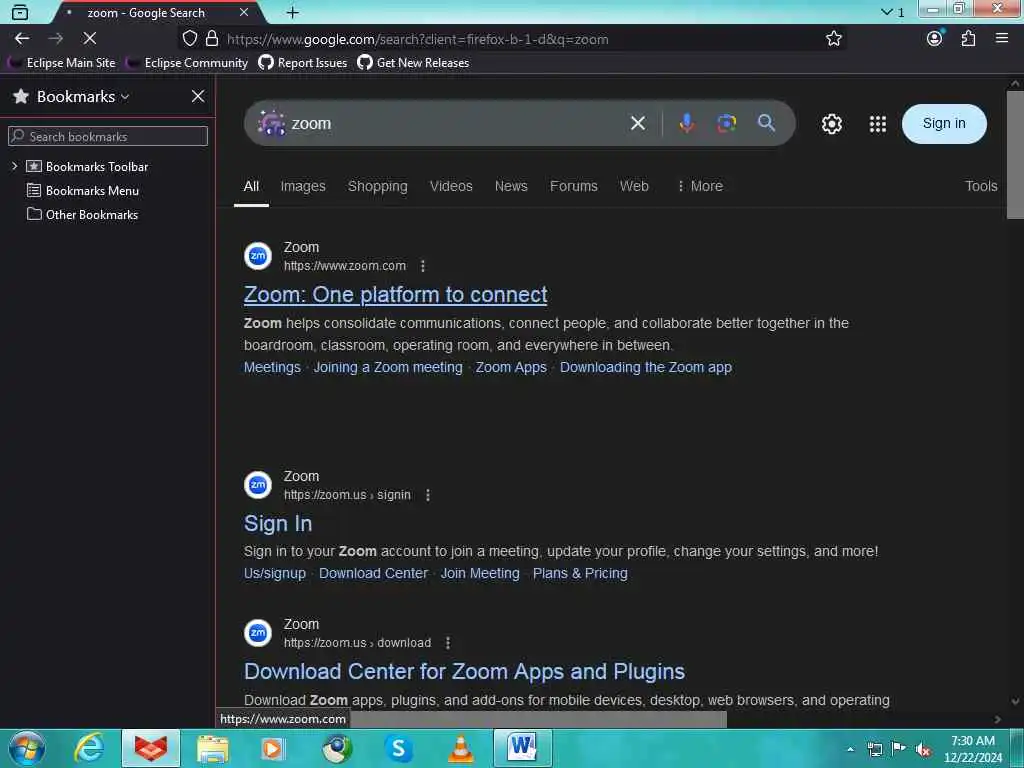This screenshot has width=1024, height=768.
Task: Open the Us/signup sitelink
Action: pos(275,573)
